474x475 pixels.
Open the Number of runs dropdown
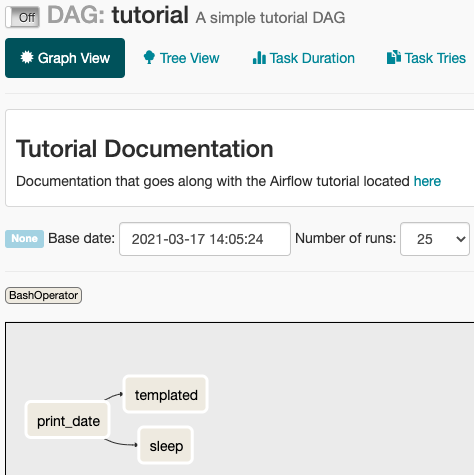point(435,239)
